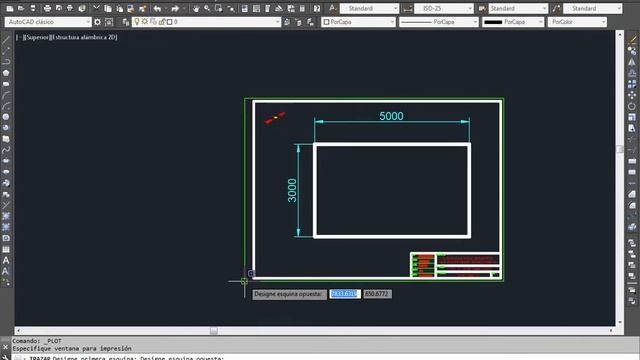The width and height of the screenshot is (640, 360).
Task: Close the command line with X
Action: (5, 347)
